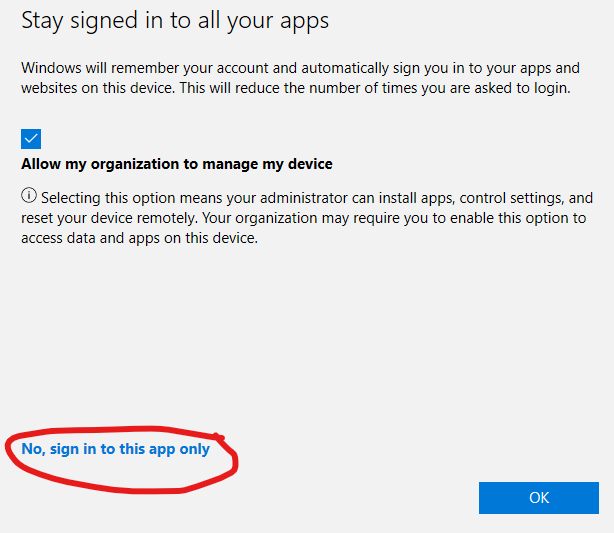The image size is (614, 533).
Task: Disable device management via the checked box
Action: [x=31, y=139]
